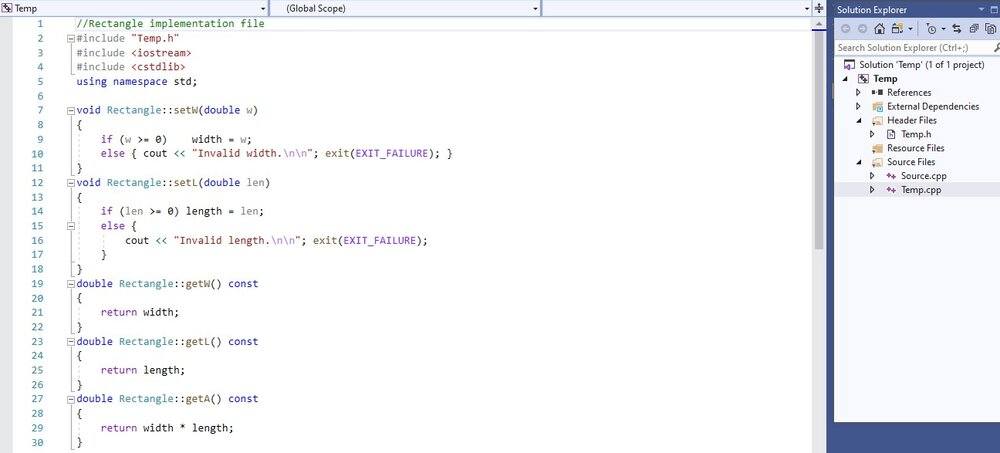
Task: Expand the References node
Action: coord(858,93)
